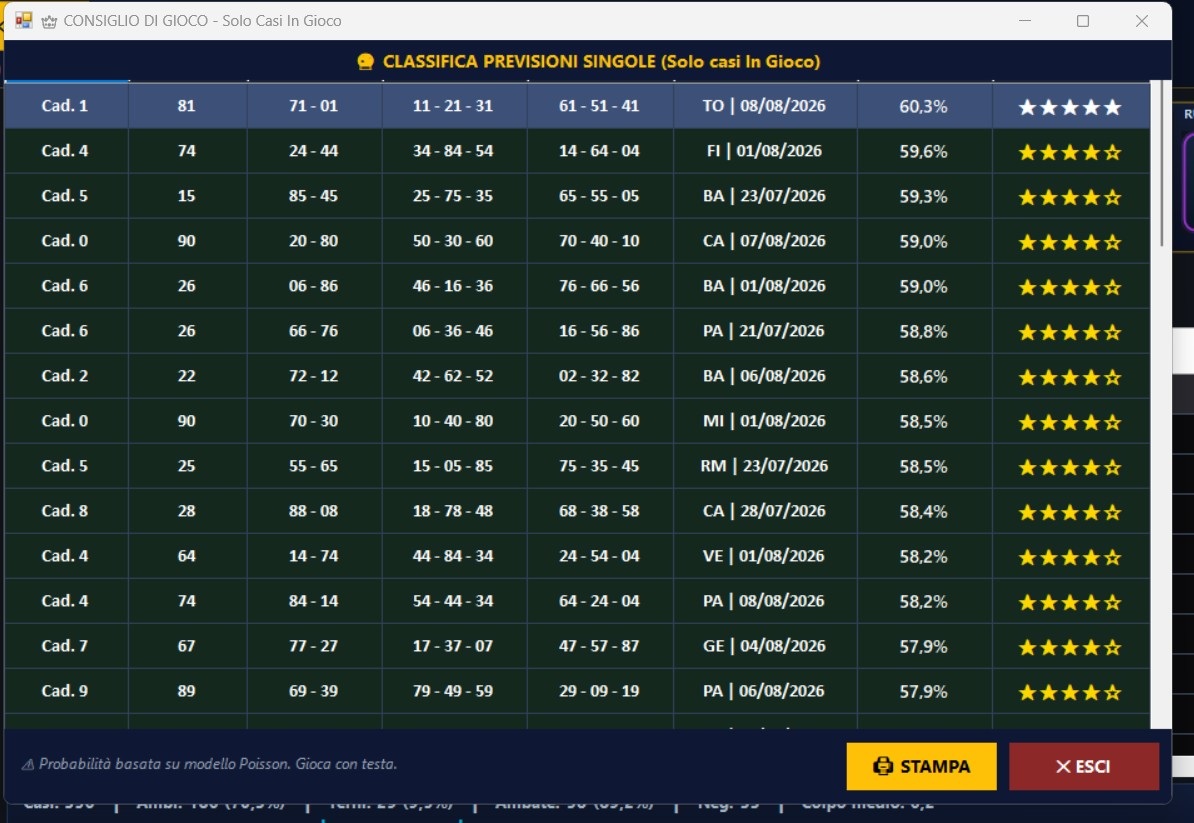Maximize the CONSIGLIO DI GIOCO window
Image resolution: width=1194 pixels, height=823 pixels.
click(1083, 21)
